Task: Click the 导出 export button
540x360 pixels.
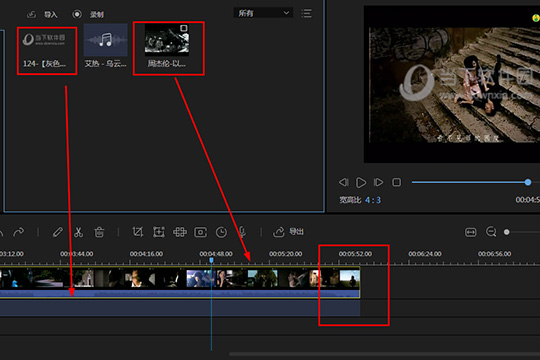Action: 288,232
